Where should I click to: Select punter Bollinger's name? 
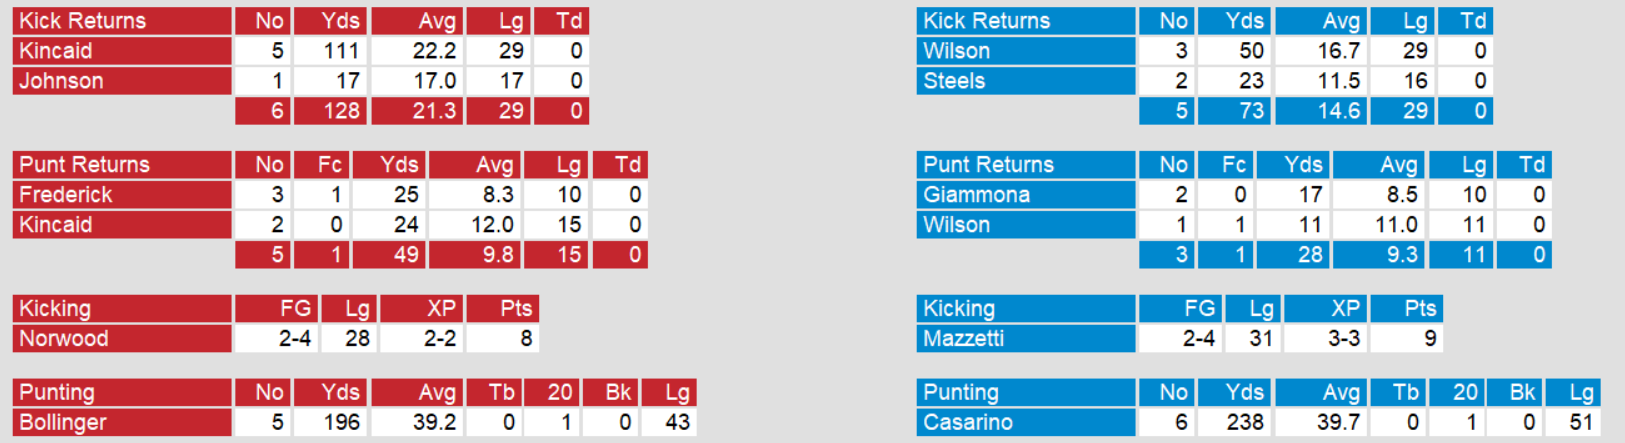122,423
